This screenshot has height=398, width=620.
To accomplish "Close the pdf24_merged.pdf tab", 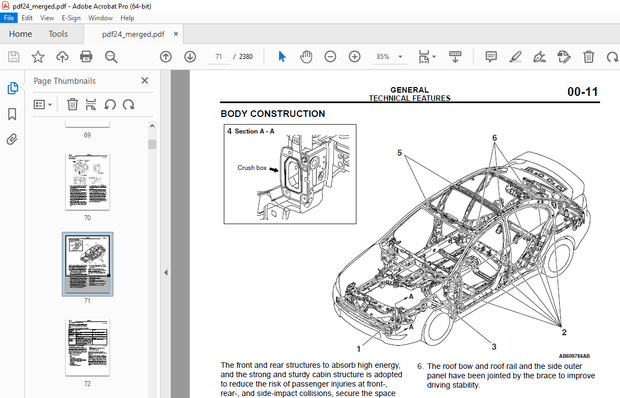I will 176,34.
